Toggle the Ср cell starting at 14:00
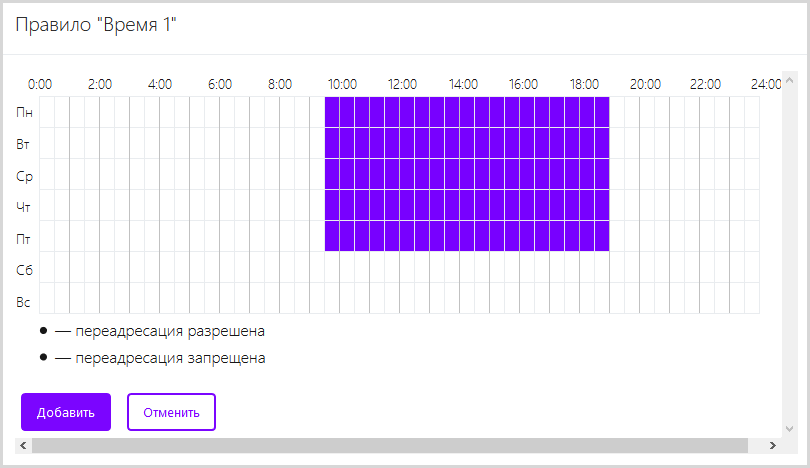Image resolution: width=810 pixels, height=468 pixels. (467, 174)
